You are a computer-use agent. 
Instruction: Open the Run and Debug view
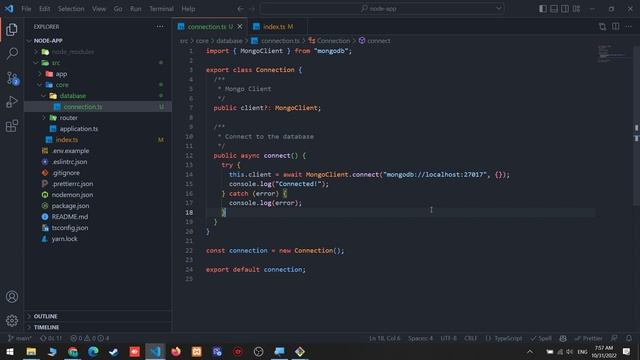[x=12, y=102]
